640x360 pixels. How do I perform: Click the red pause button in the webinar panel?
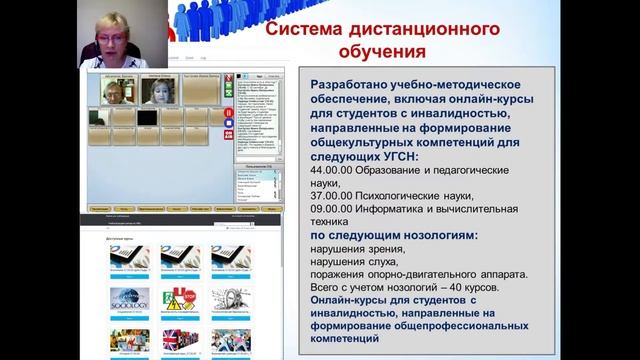[x=229, y=113]
